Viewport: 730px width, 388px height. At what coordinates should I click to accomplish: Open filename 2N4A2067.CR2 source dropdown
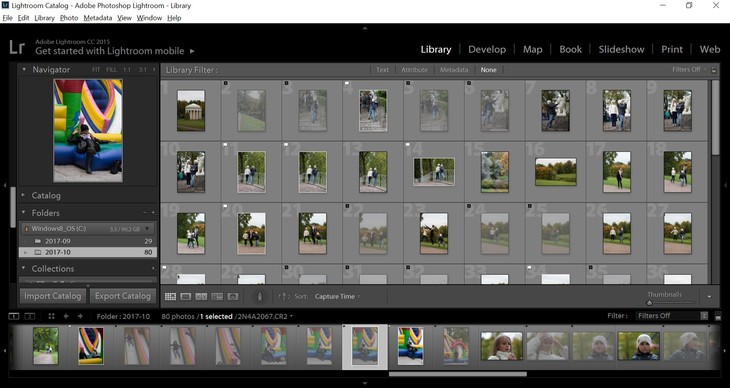pyautogui.click(x=266, y=316)
